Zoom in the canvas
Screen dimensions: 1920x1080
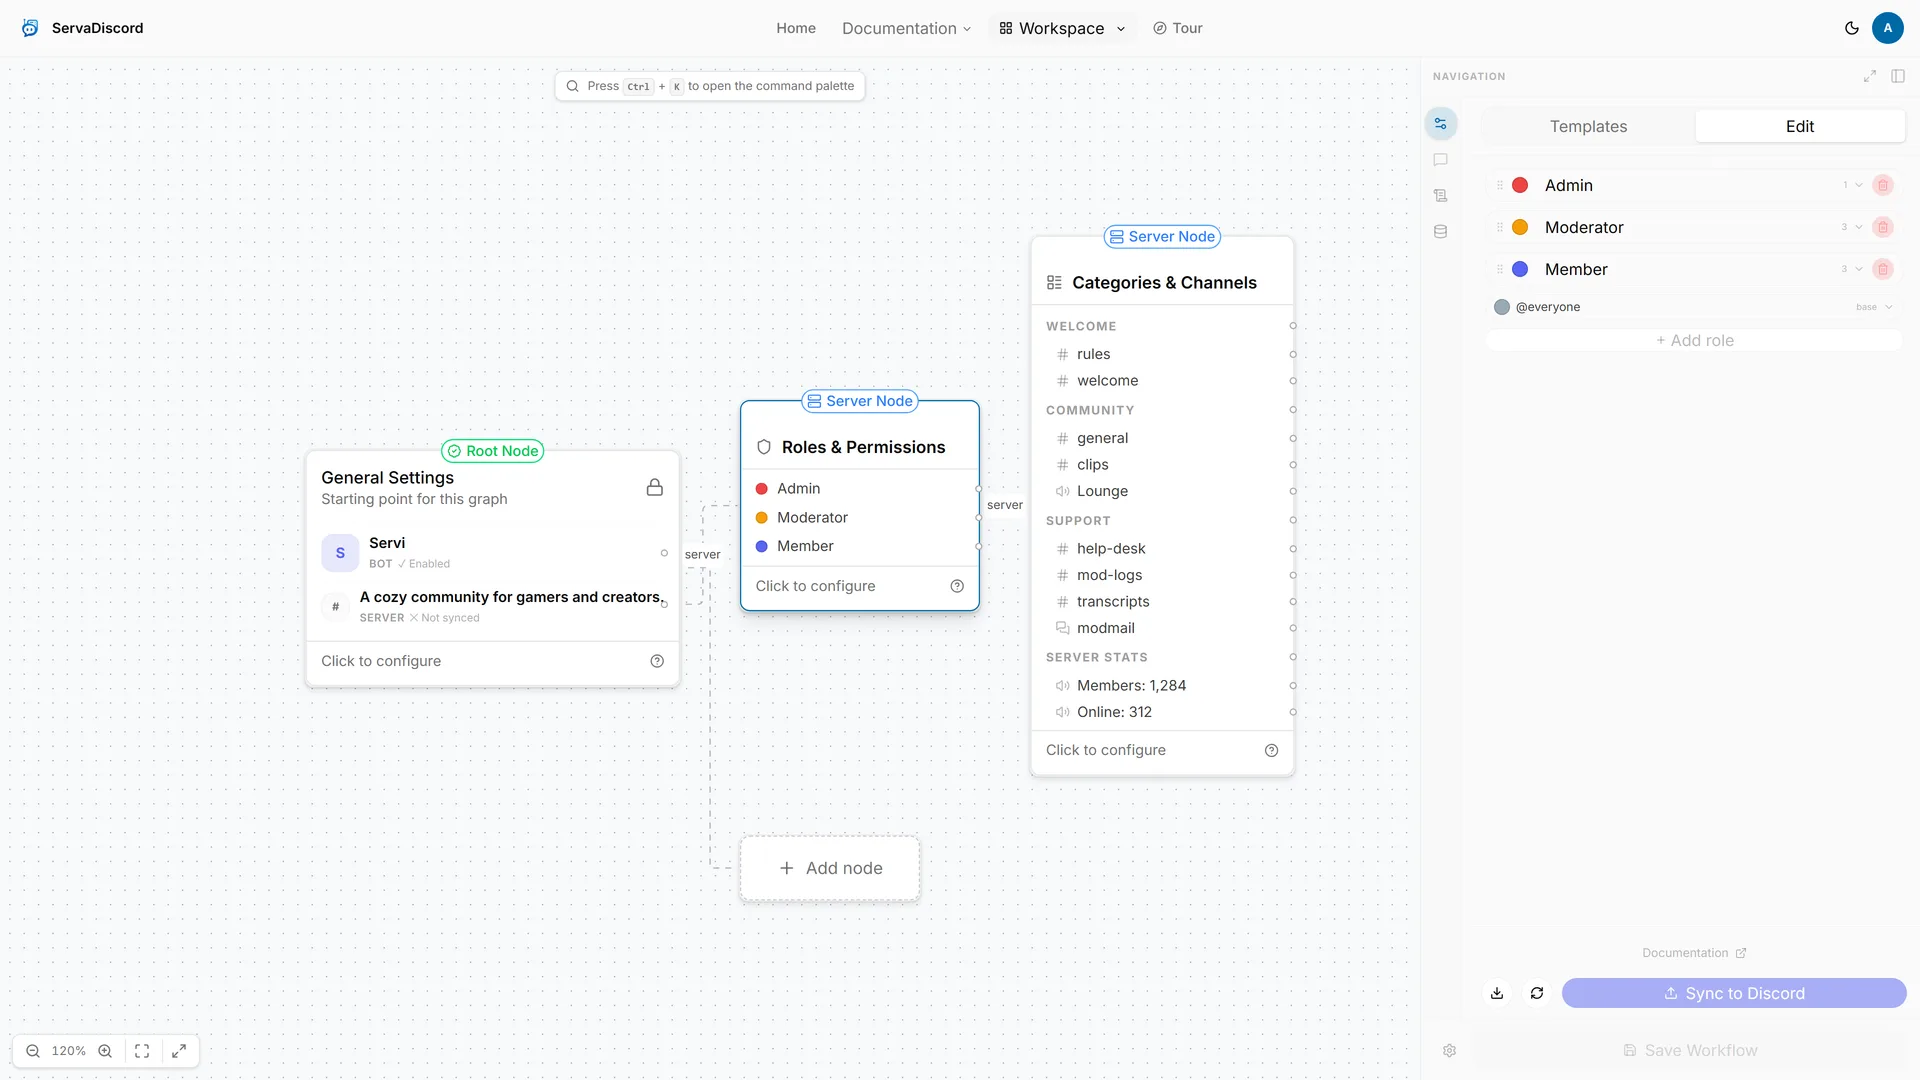coord(105,1051)
